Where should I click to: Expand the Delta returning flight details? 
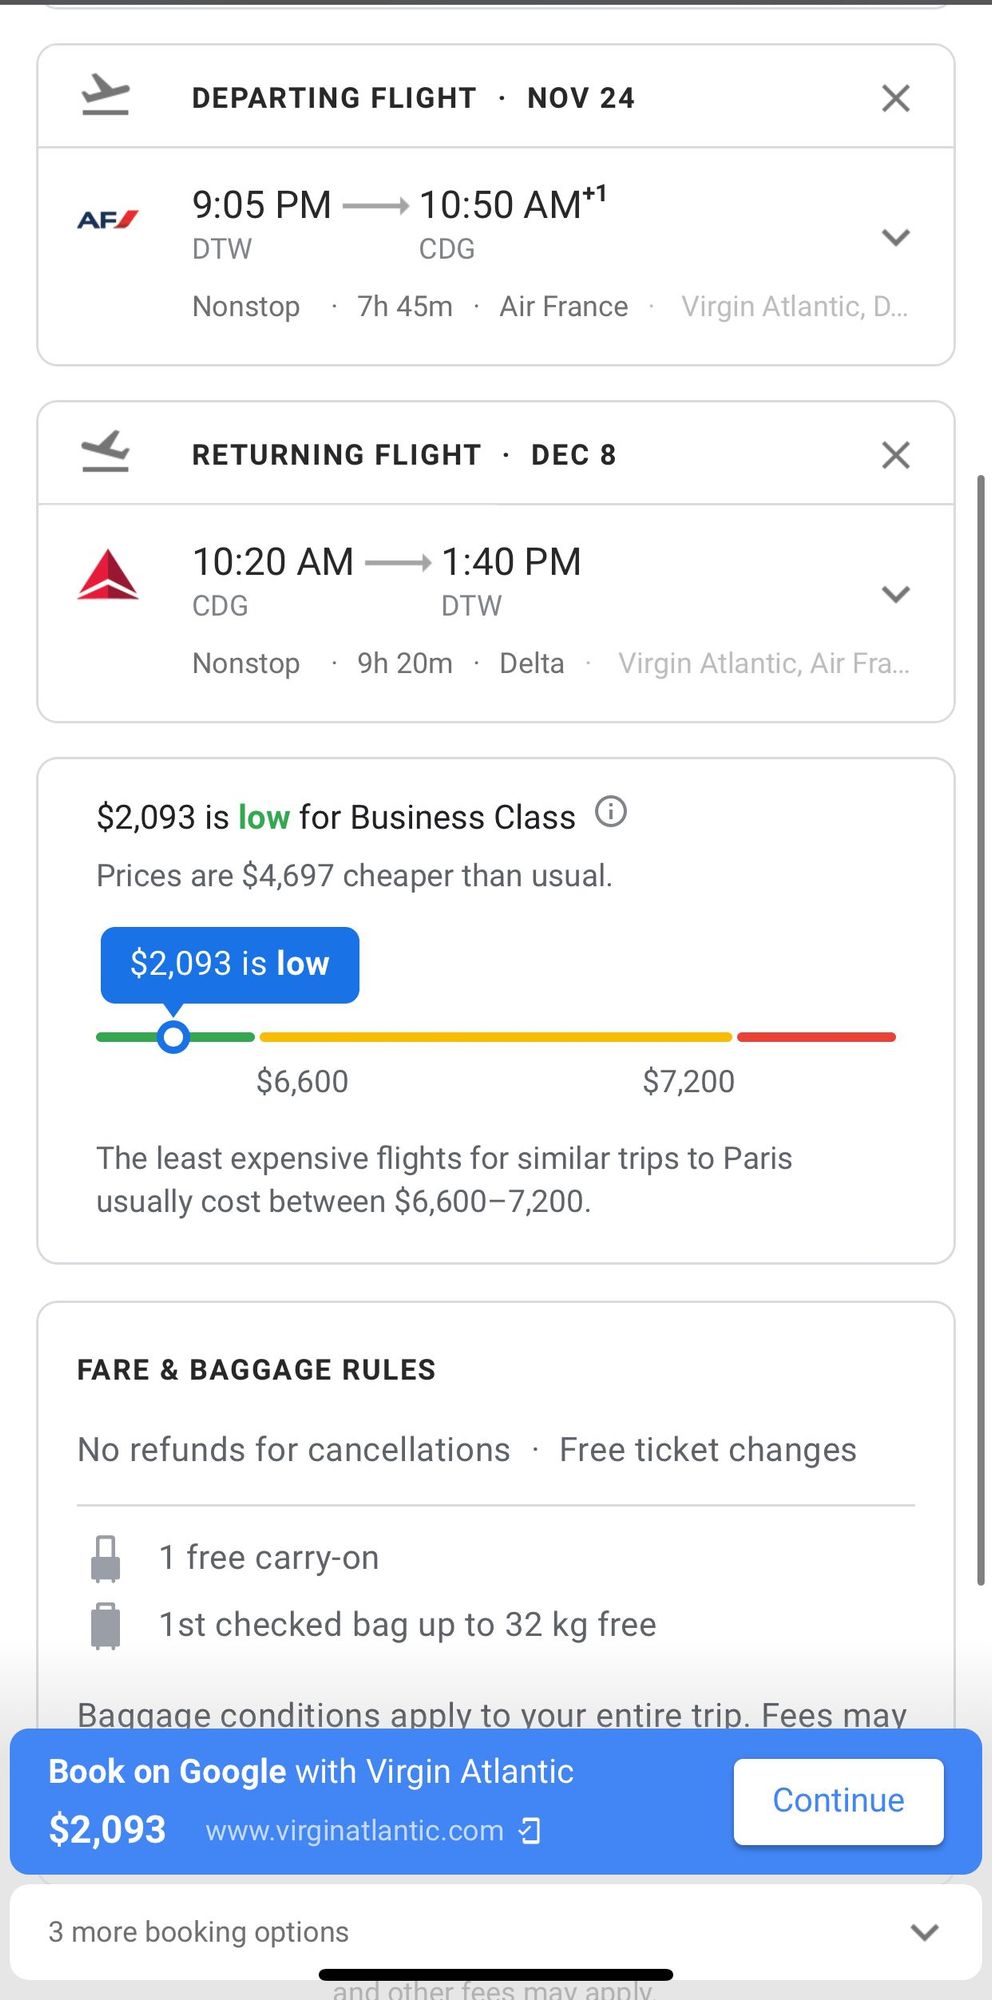click(895, 594)
